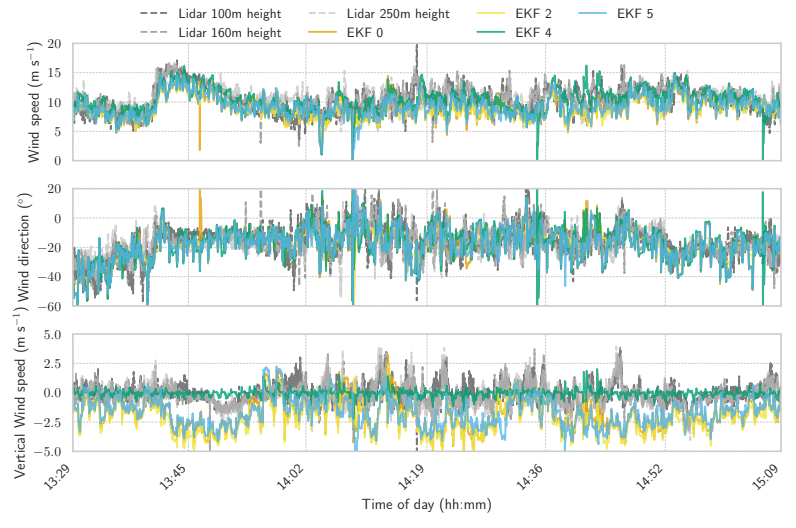
Task: Click the green EKF 4 legend line
Action: (495, 32)
